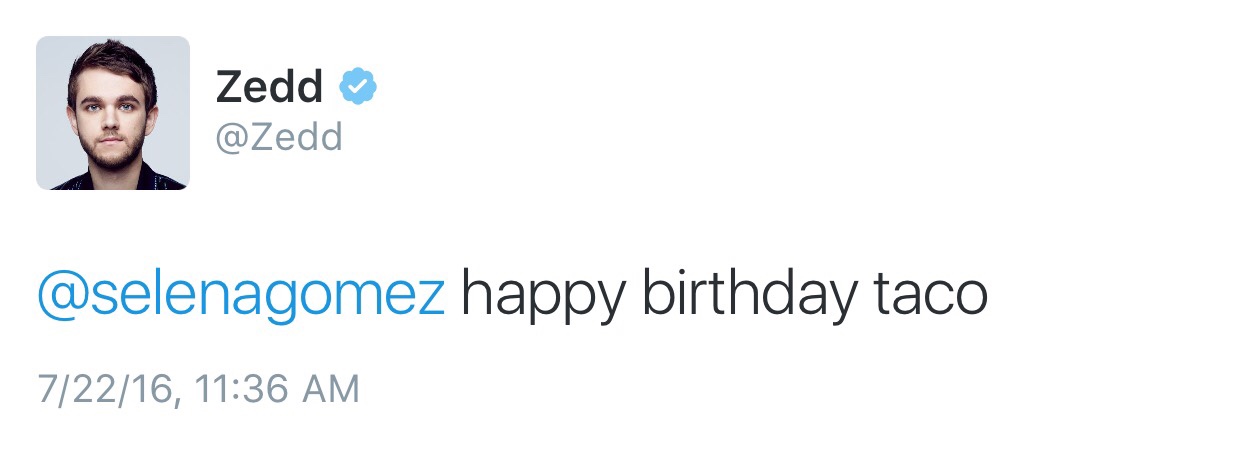1242x450 pixels.
Task: Click the blue verified badge
Action: [358, 88]
